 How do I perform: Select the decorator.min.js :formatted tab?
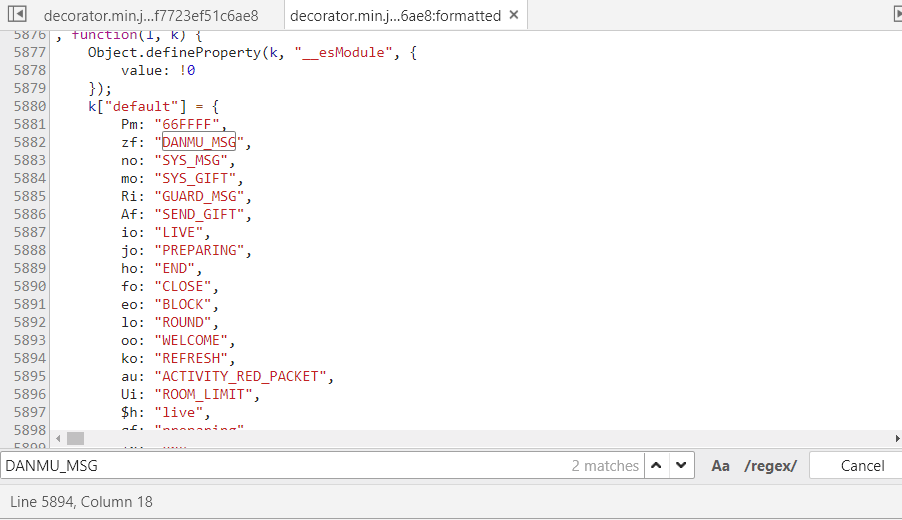(393, 16)
